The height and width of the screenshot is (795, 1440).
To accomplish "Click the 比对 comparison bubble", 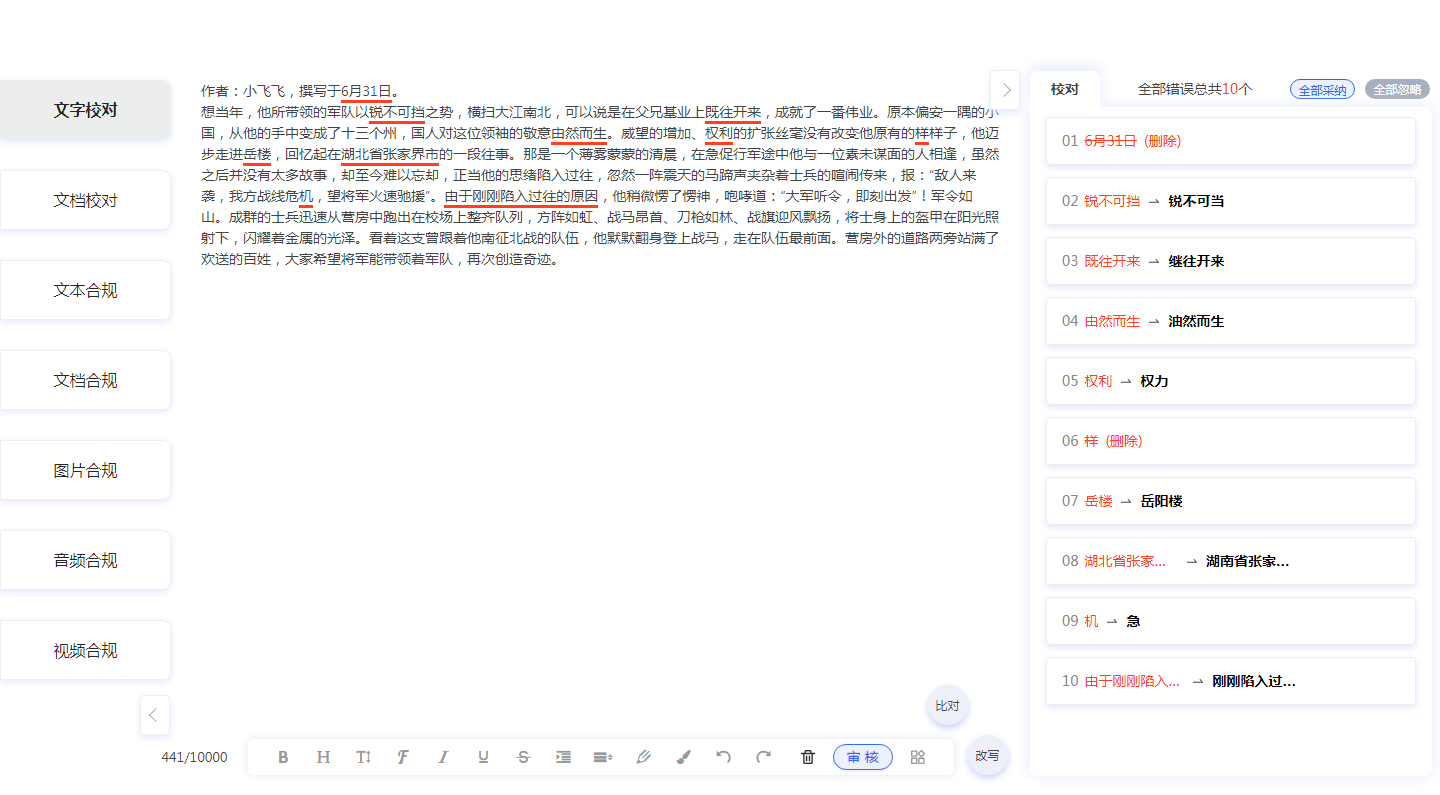I will 947,706.
